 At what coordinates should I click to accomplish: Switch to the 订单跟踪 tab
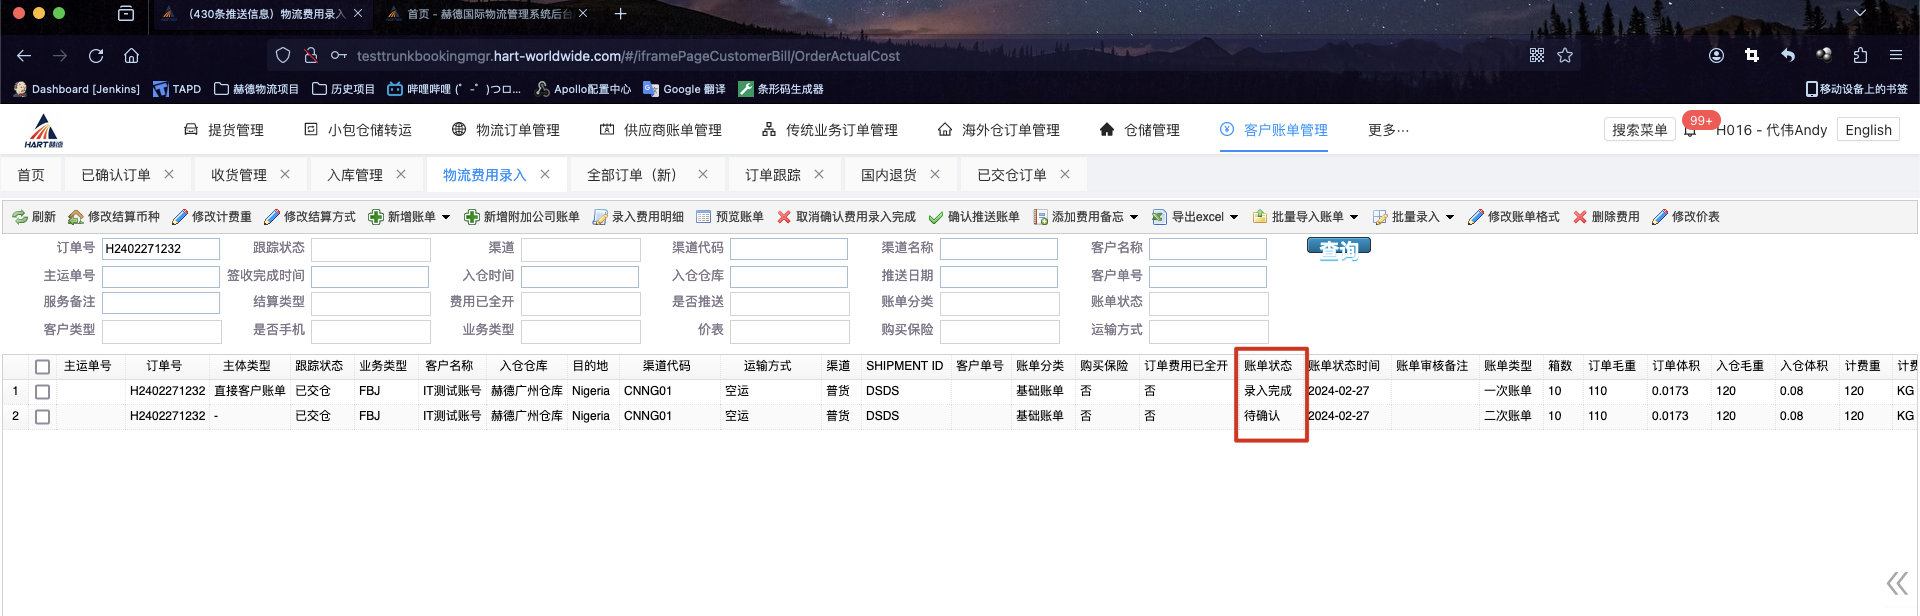click(x=772, y=175)
